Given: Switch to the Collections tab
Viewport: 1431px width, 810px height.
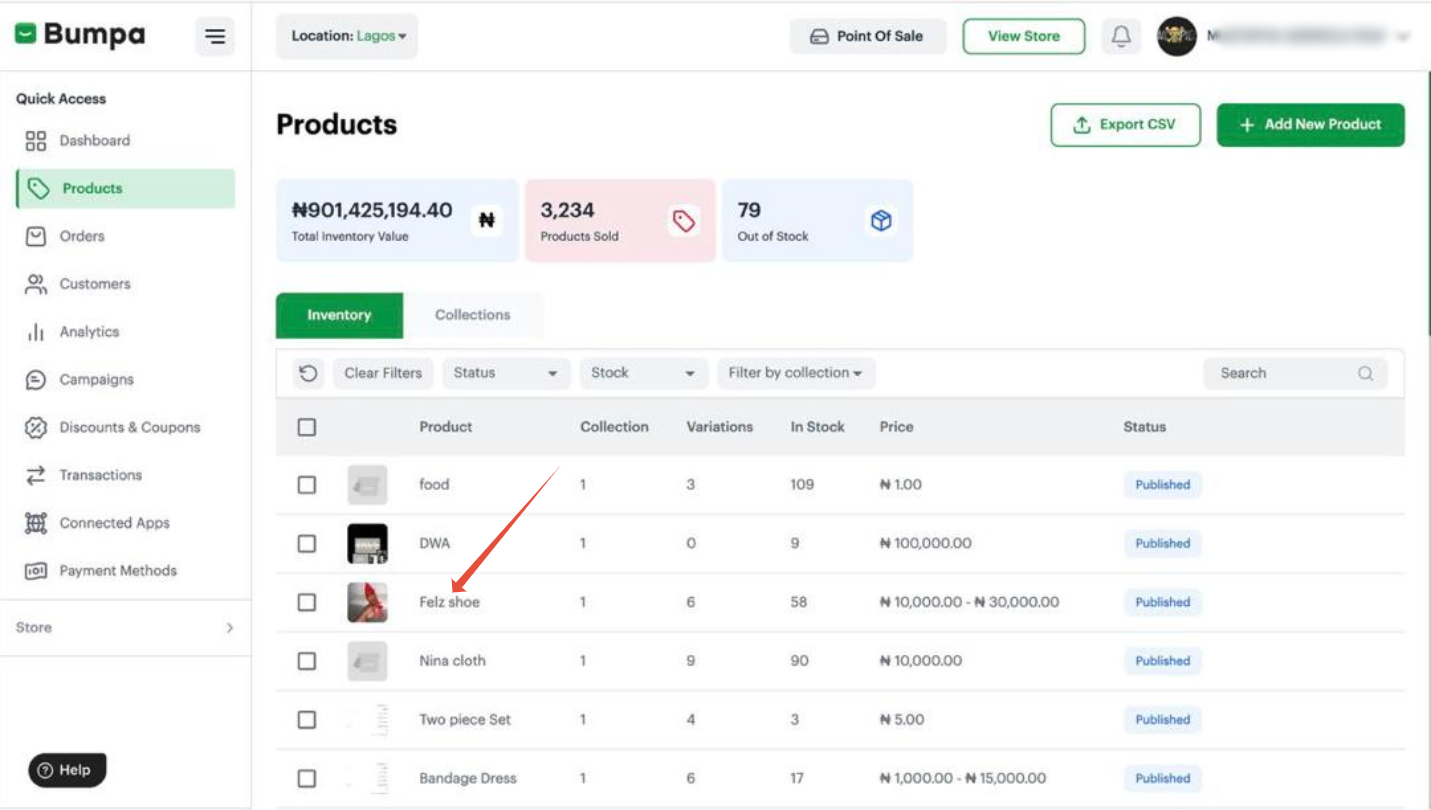Looking at the screenshot, I should pos(473,315).
